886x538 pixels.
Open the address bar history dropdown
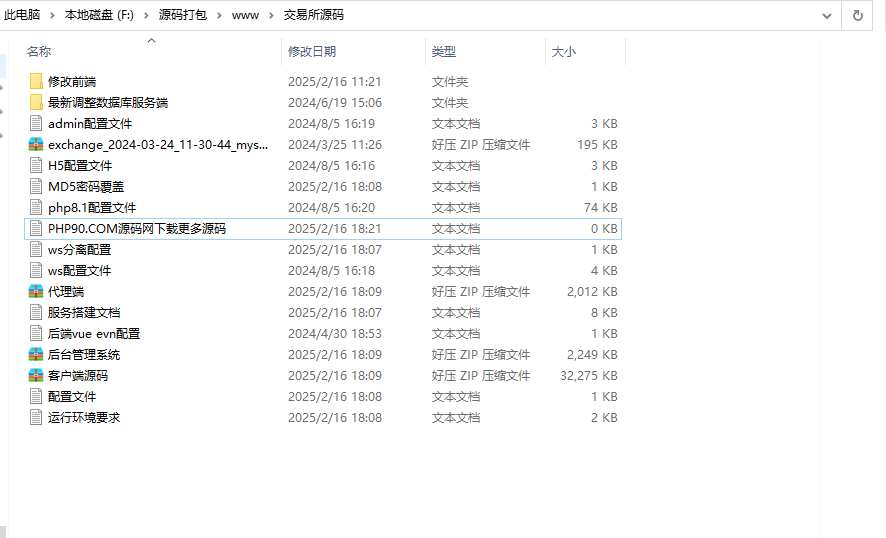(x=826, y=15)
